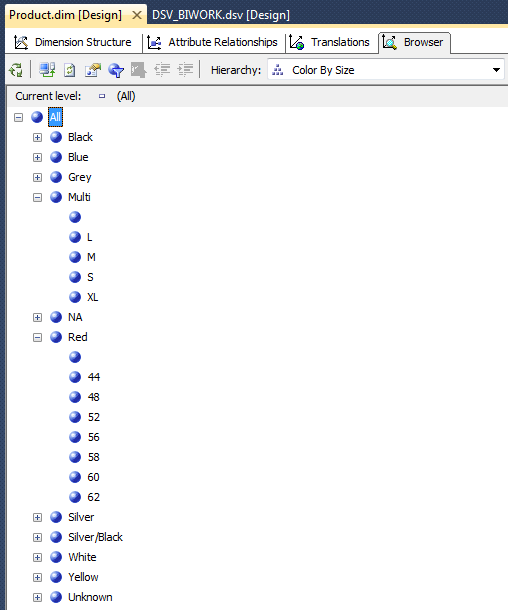Image resolution: width=508 pixels, height=610 pixels.
Task: Select the blank member under Red
Action: 75,357
